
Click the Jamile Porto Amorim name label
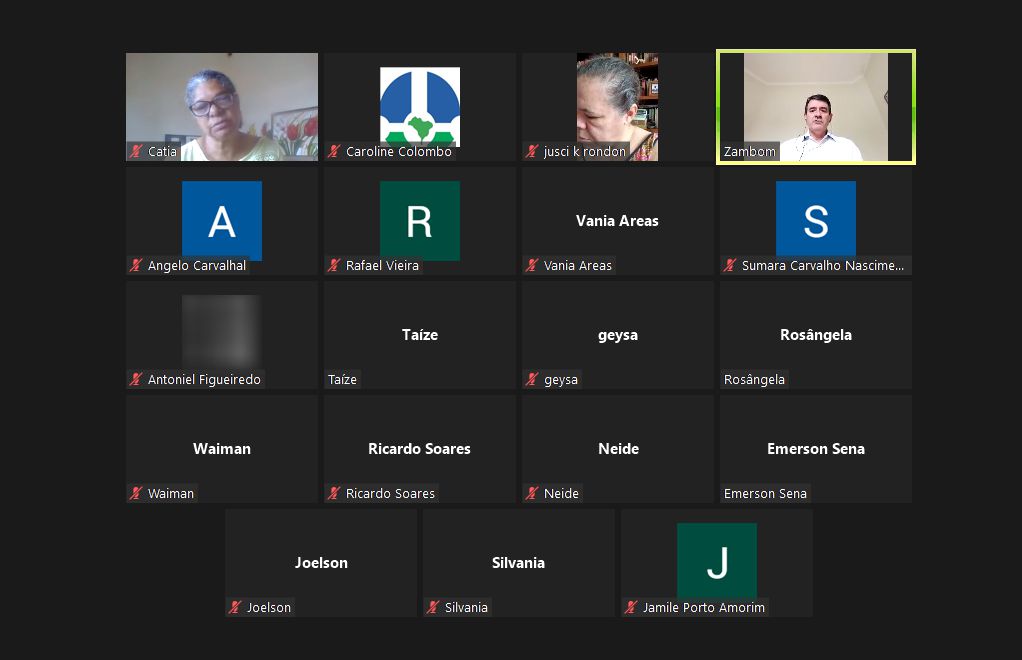pos(704,608)
